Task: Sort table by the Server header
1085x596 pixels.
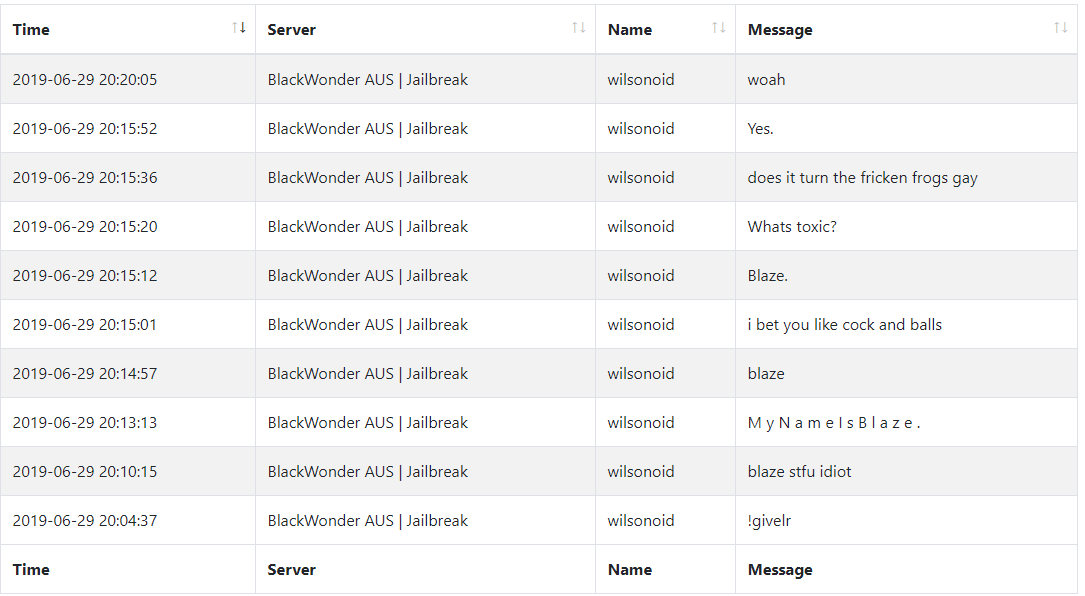Action: click(426, 29)
